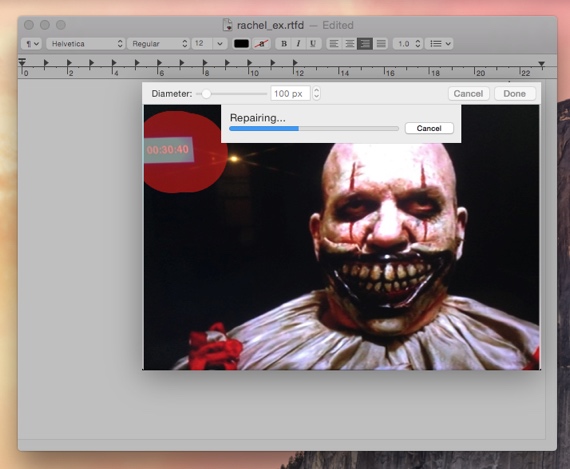Click the tab stop at ruler mark 6

(x=159, y=63)
